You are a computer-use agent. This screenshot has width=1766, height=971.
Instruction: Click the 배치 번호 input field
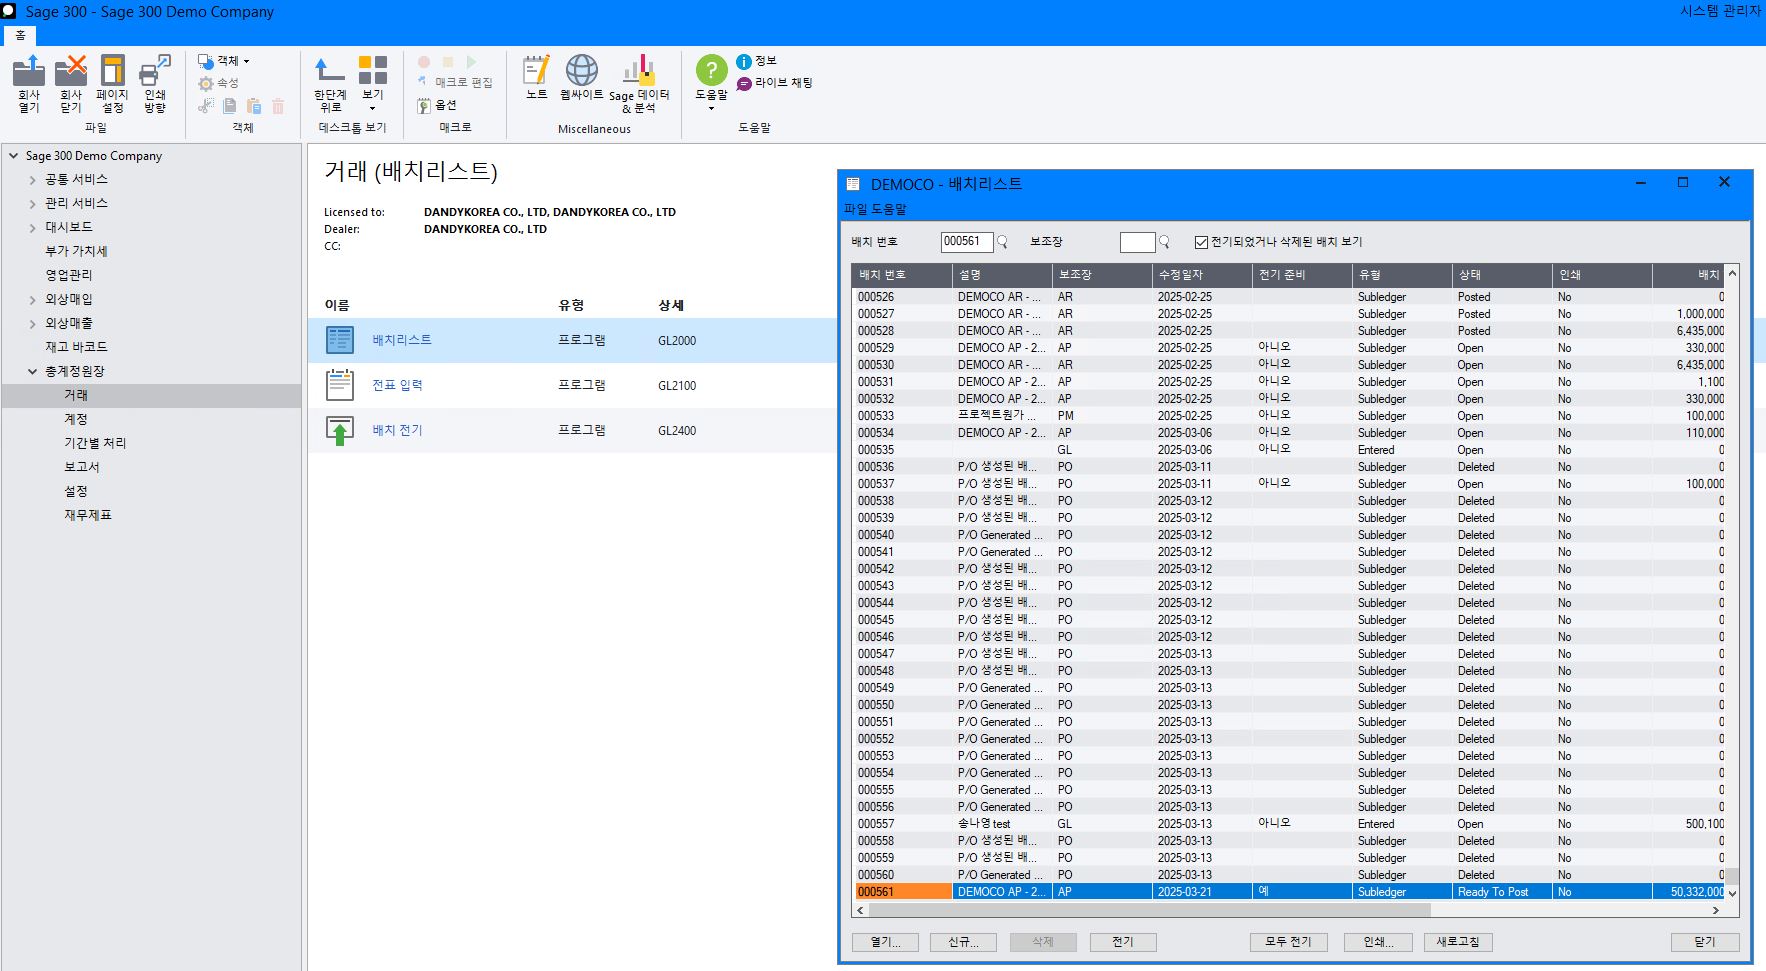pyautogui.click(x=966, y=241)
